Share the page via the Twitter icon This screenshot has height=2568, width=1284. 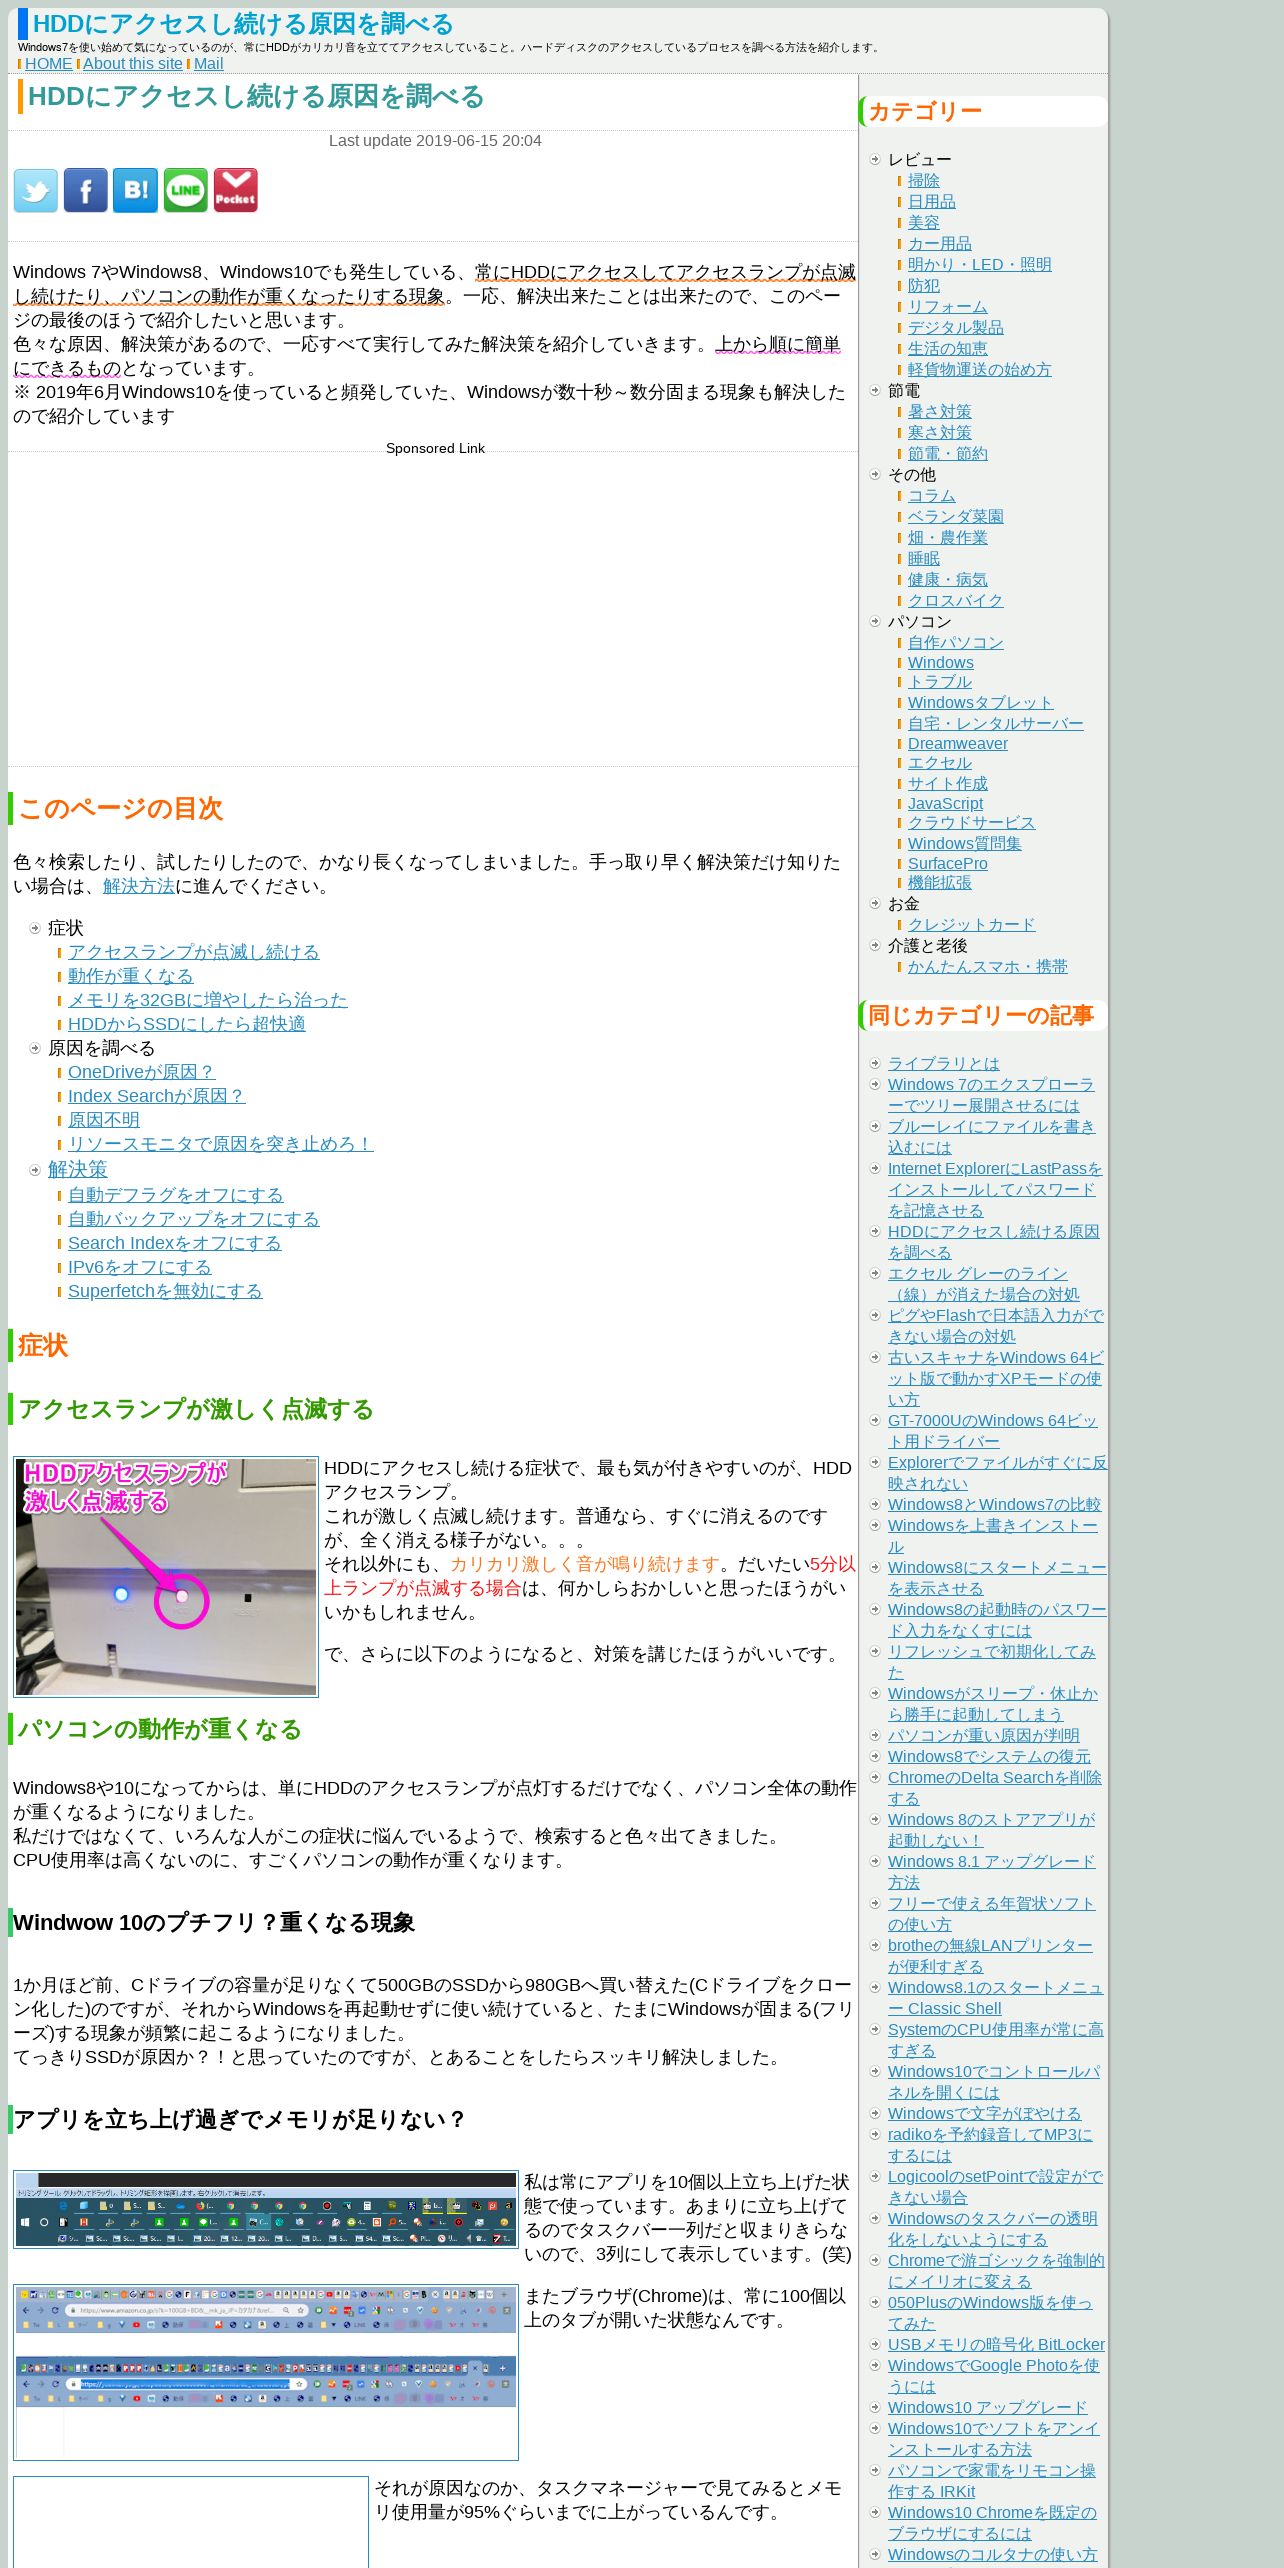(x=36, y=190)
